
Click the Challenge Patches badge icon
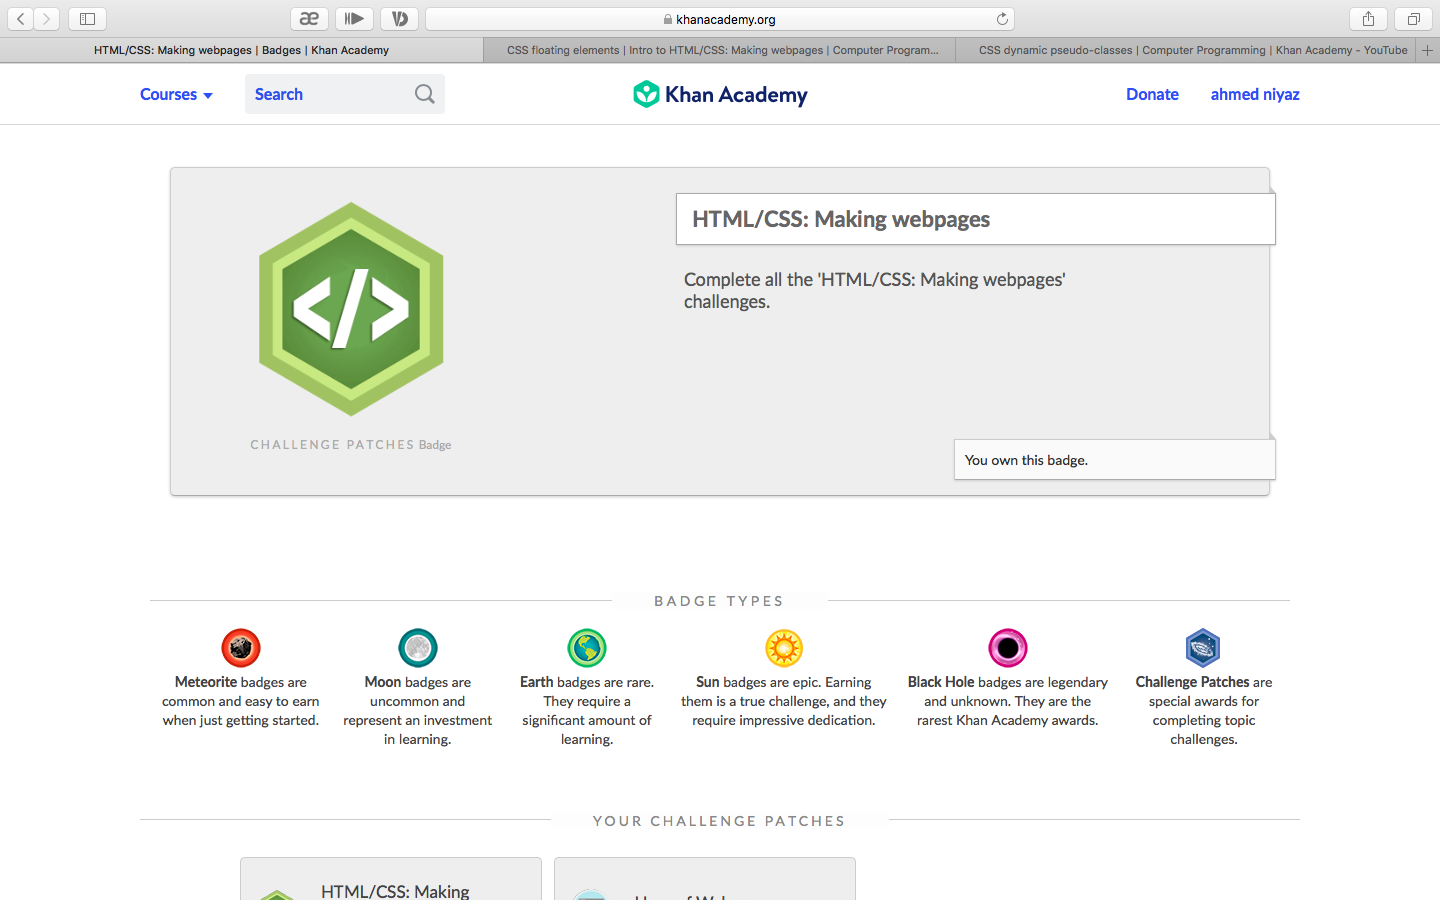1203,648
